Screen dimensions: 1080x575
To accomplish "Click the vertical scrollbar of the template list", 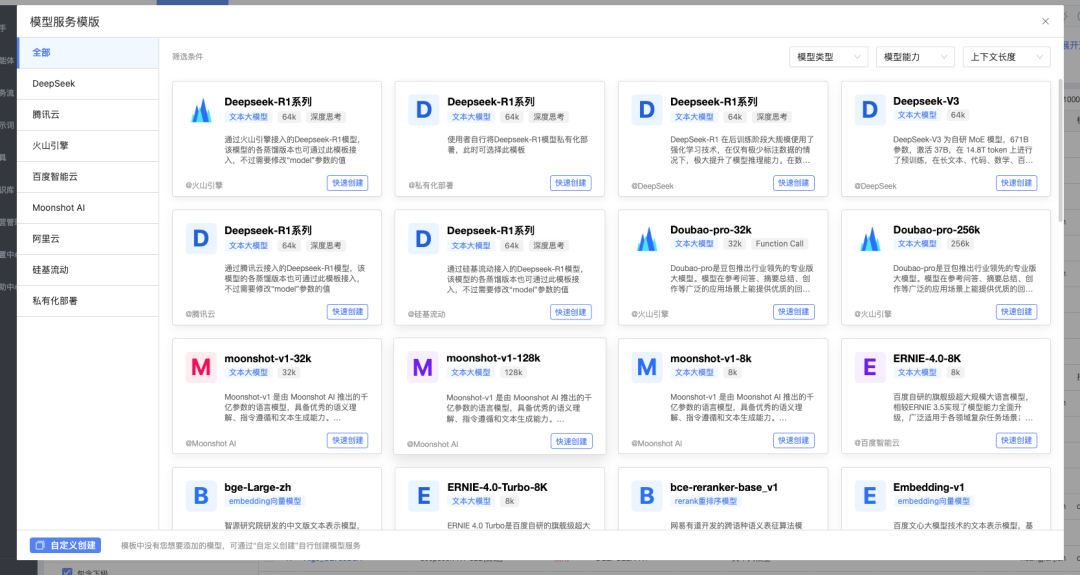I will tap(1060, 150).
